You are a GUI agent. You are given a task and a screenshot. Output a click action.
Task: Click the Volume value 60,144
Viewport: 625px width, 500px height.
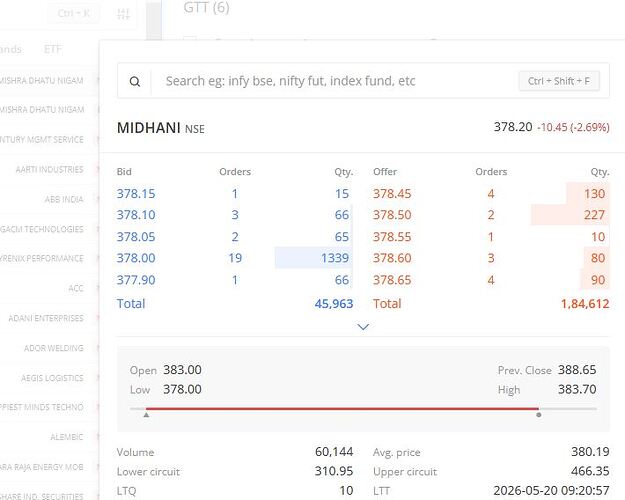[x=334, y=452]
